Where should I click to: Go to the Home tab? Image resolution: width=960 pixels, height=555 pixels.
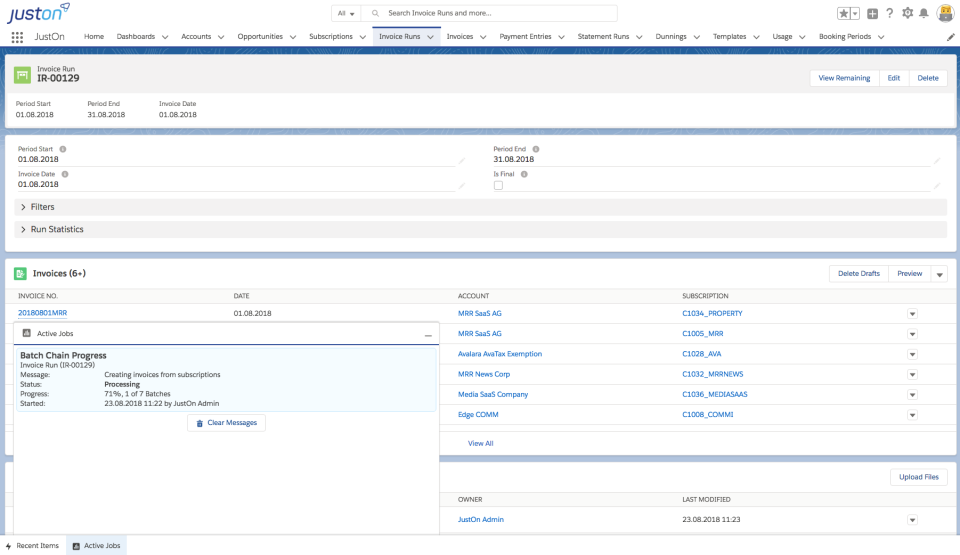pyautogui.click(x=94, y=37)
